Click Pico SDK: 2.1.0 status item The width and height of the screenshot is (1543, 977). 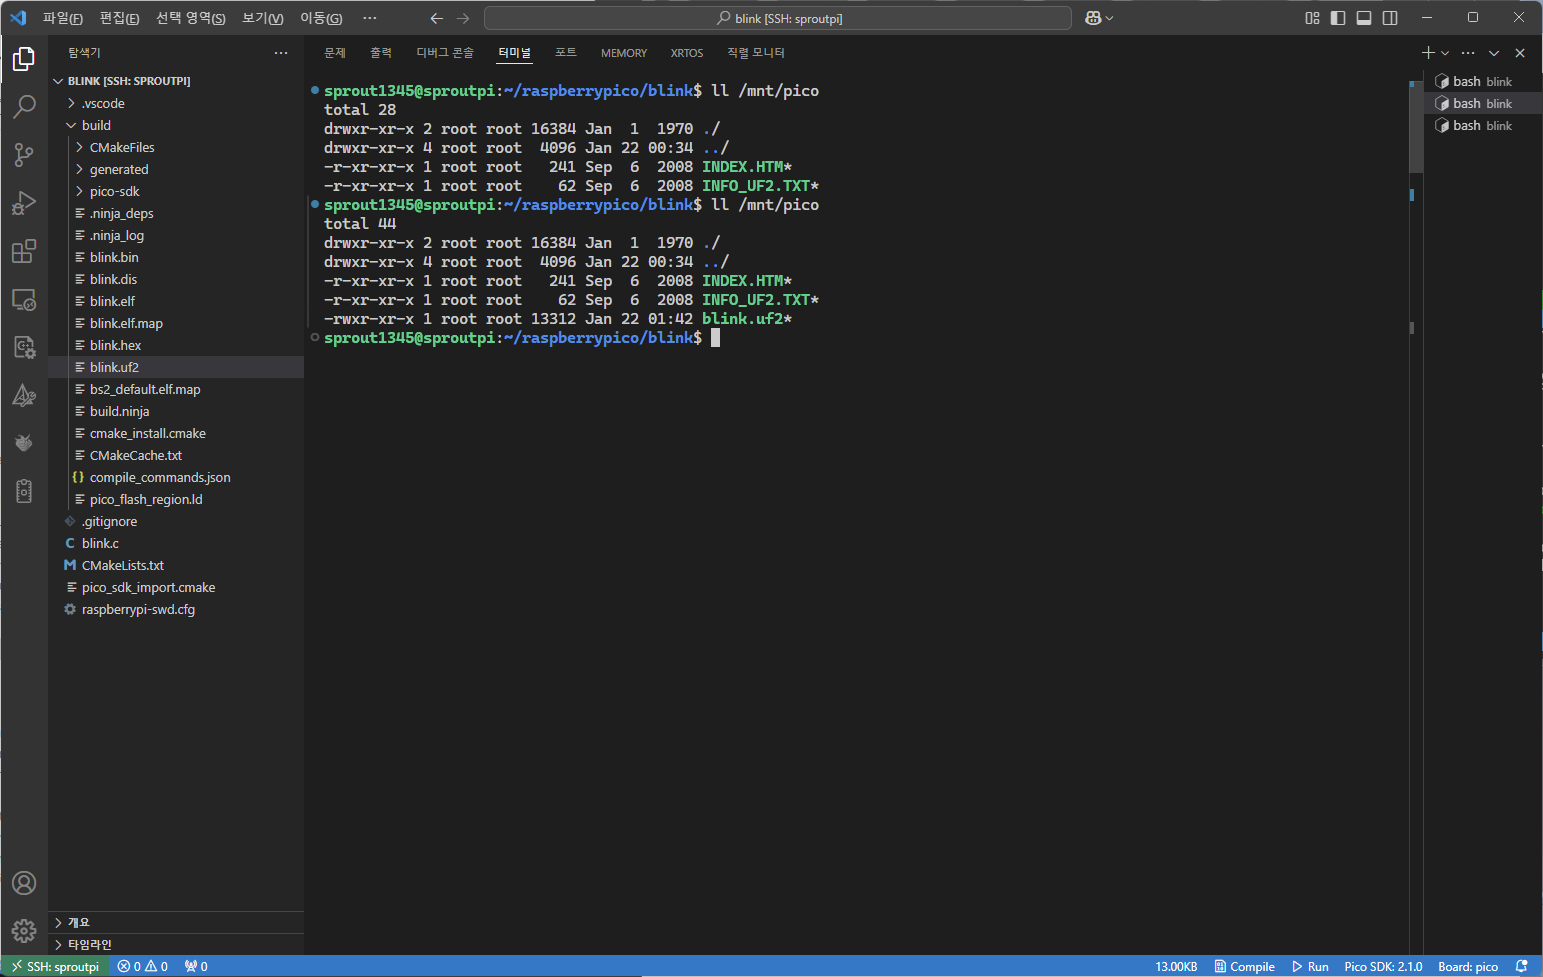tap(1383, 966)
